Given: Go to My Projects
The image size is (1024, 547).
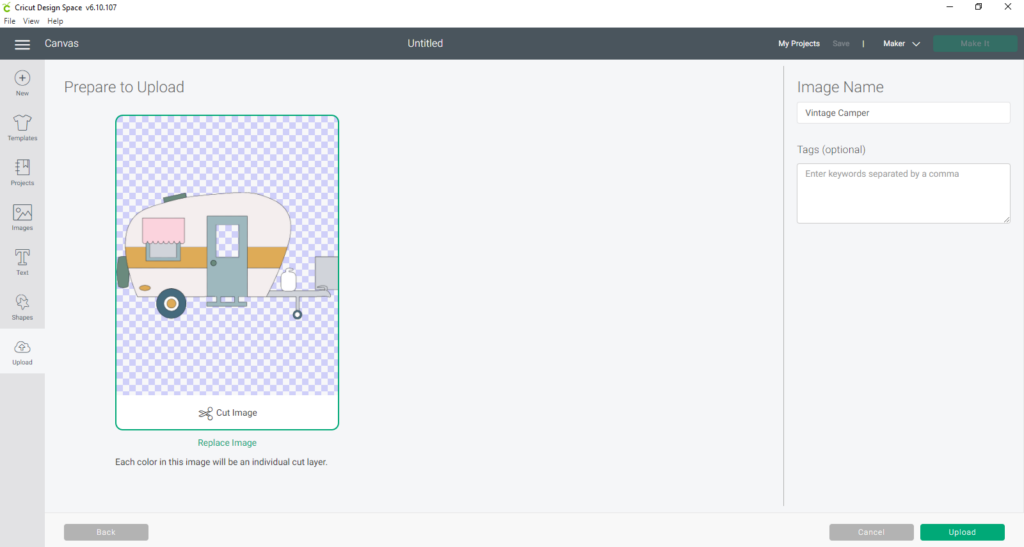Looking at the screenshot, I should pyautogui.click(x=799, y=44).
